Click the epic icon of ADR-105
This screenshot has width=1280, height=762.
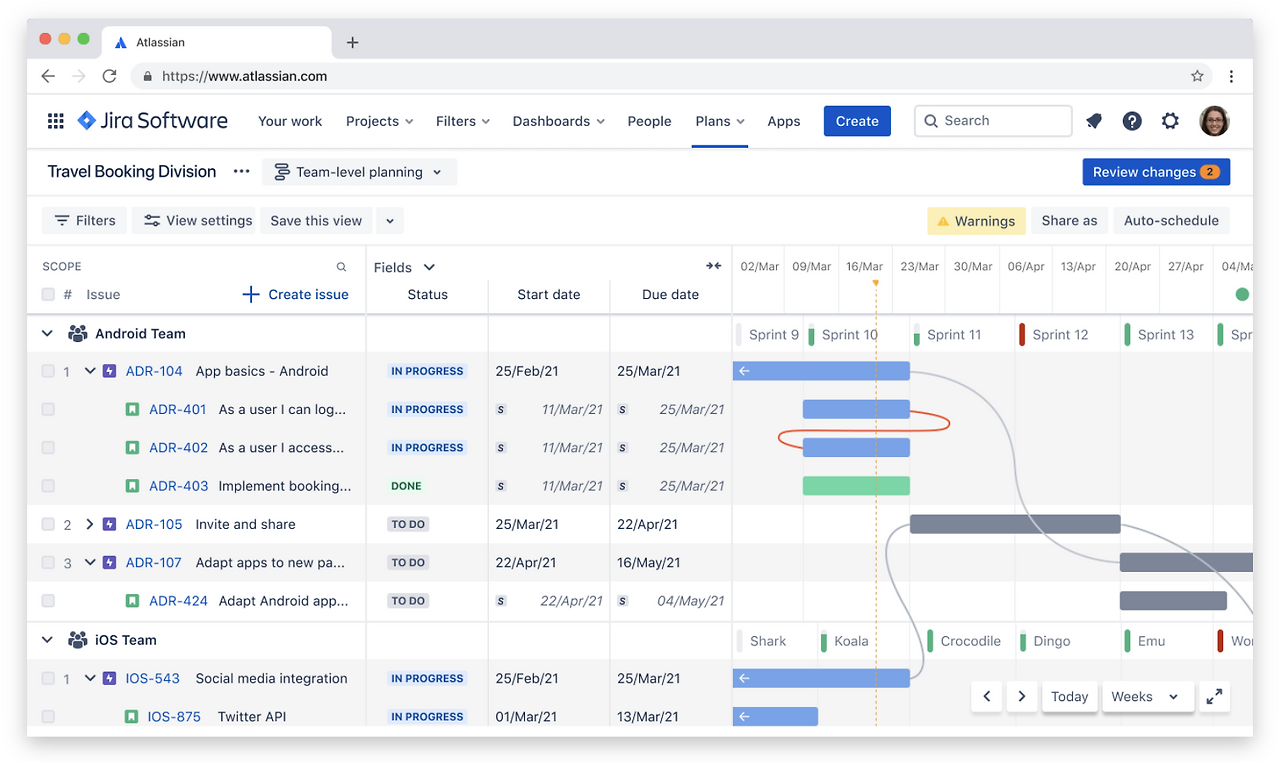[x=110, y=524]
